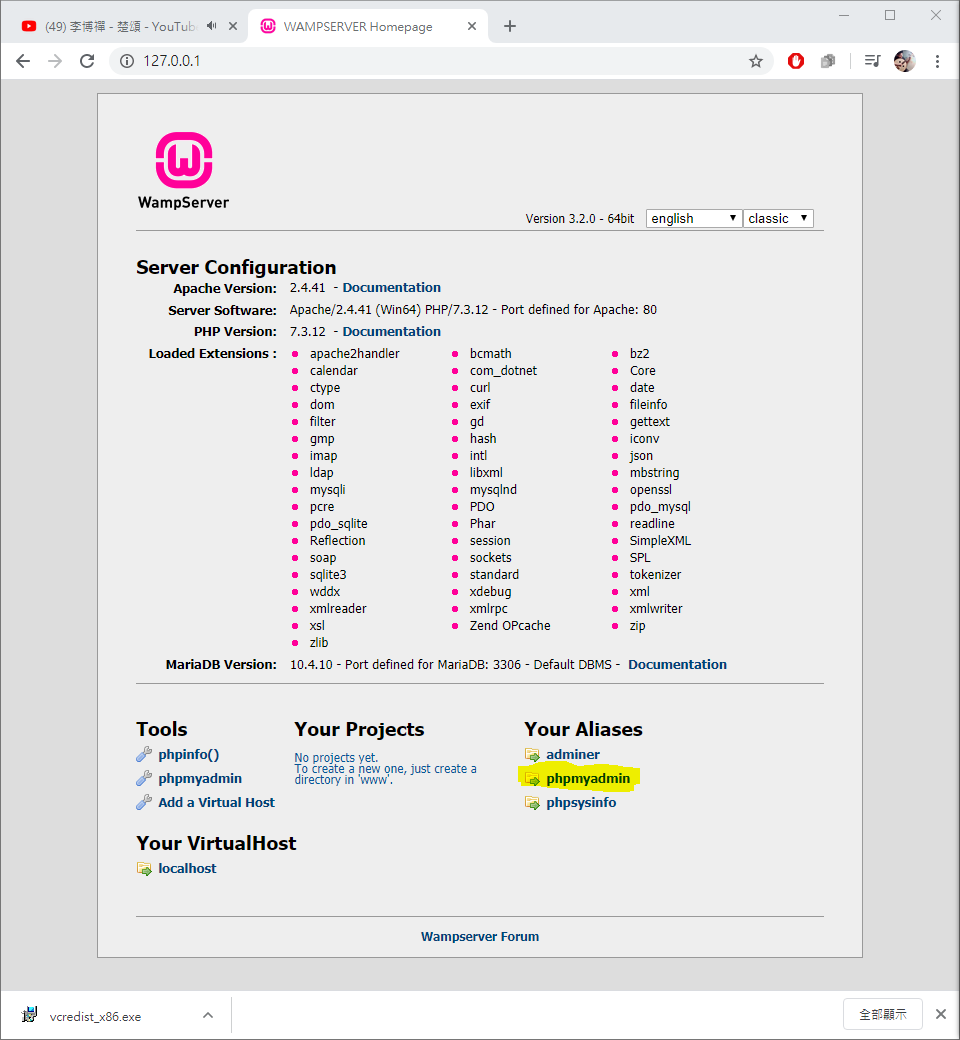Open the media control playlist icon
Viewport: 960px width, 1040px height.
872,61
